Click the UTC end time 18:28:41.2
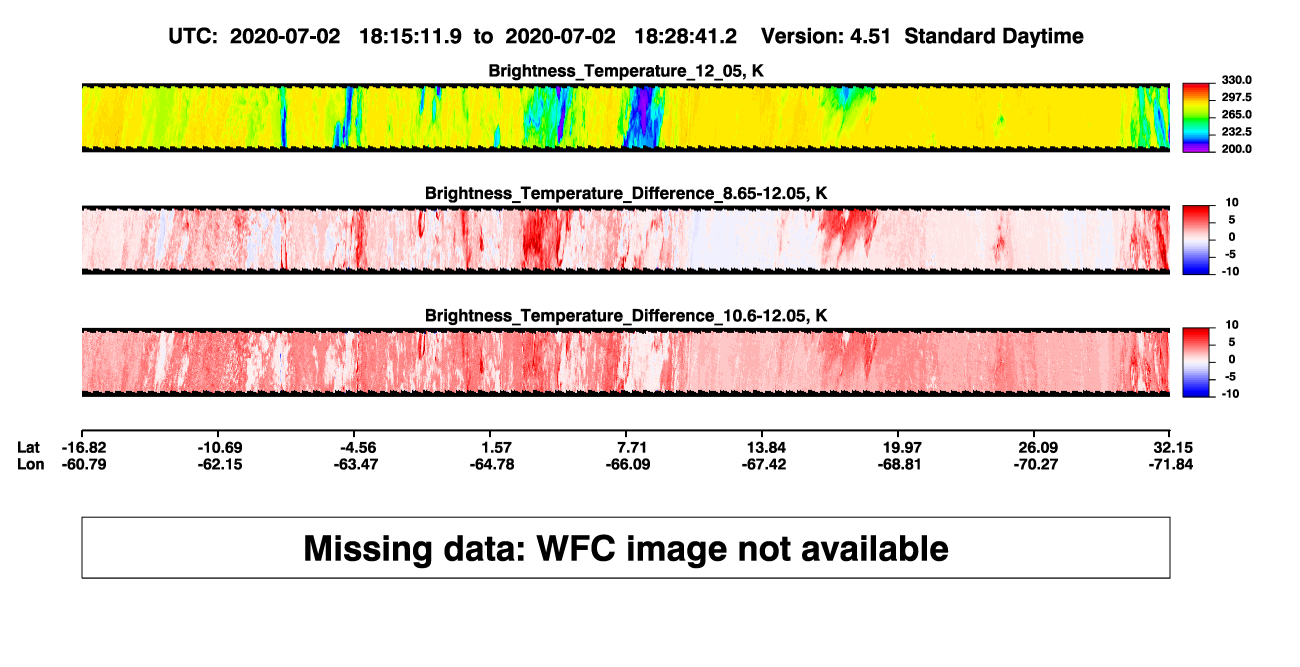The width and height of the screenshot is (1300, 667). pos(686,37)
